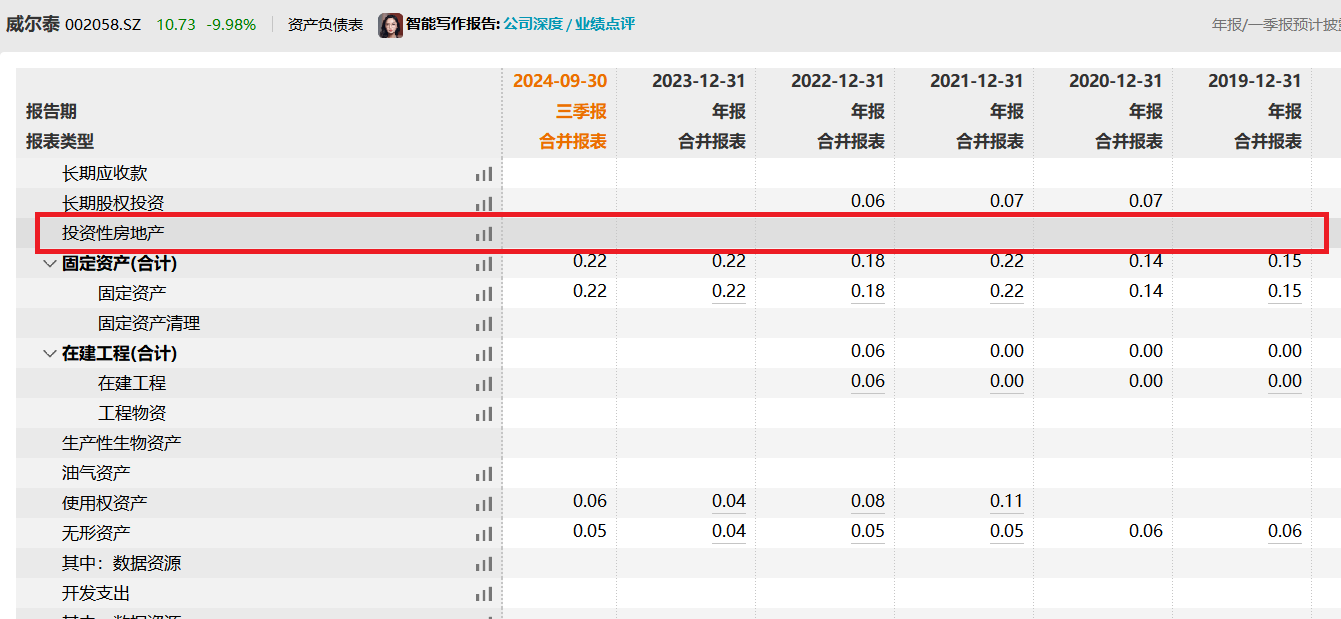Select the 2024-09-30 column header
This screenshot has width=1341, height=619.
click(560, 81)
